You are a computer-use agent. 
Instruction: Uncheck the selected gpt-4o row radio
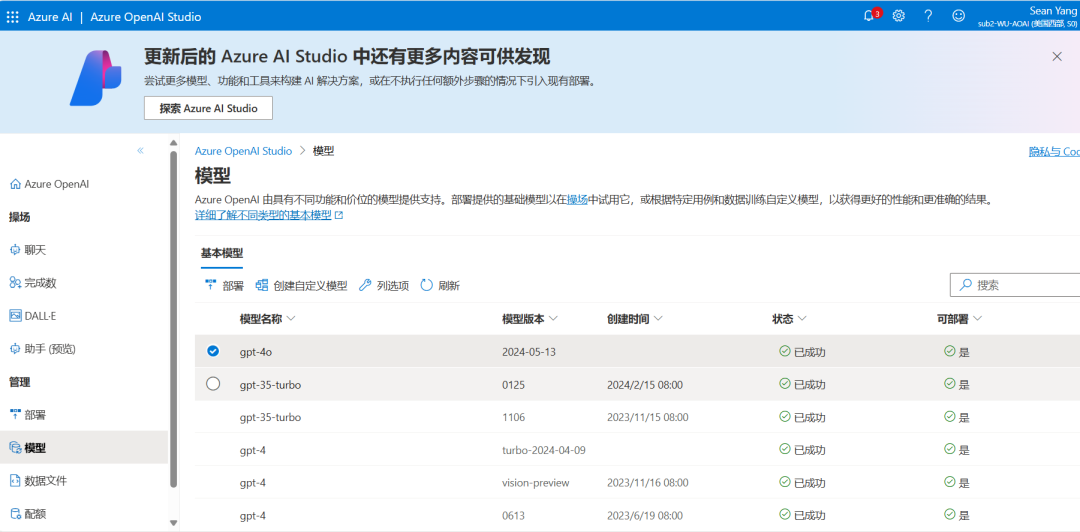[213, 351]
